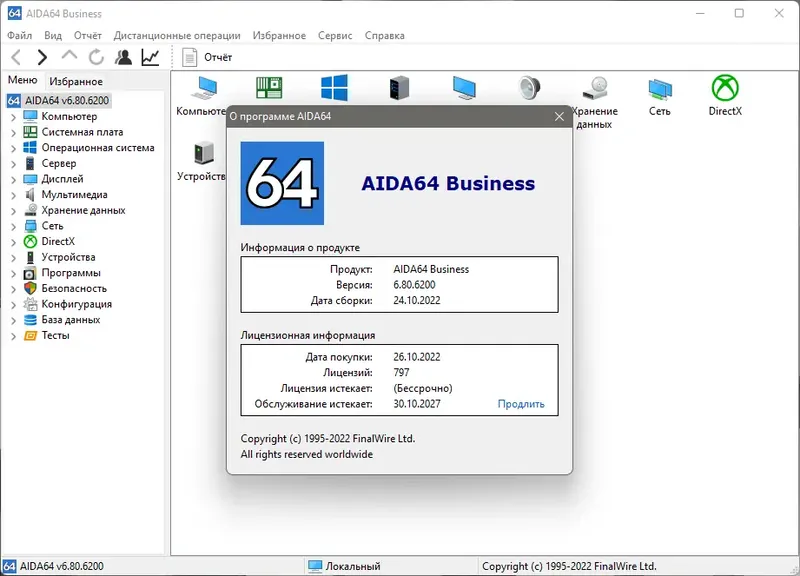
Task: Select DirectX in the tree
Action: pyautogui.click(x=58, y=241)
